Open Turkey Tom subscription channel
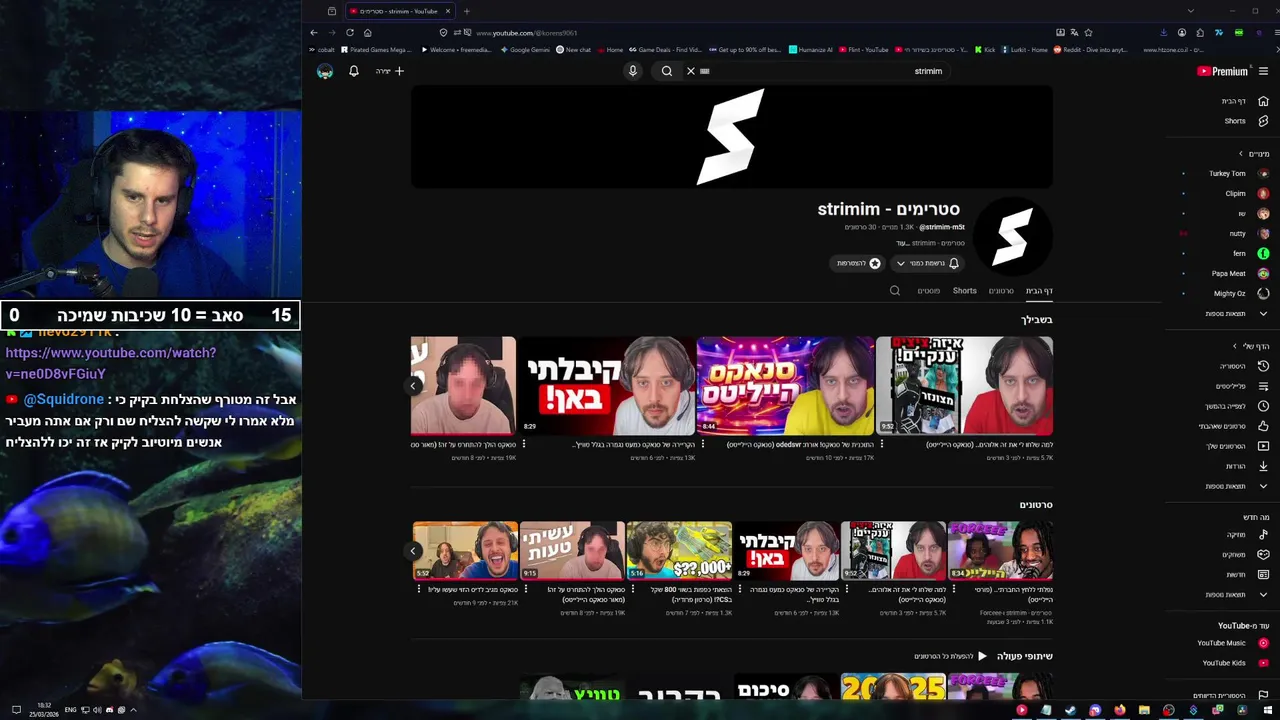1280x720 pixels. 1237,173
